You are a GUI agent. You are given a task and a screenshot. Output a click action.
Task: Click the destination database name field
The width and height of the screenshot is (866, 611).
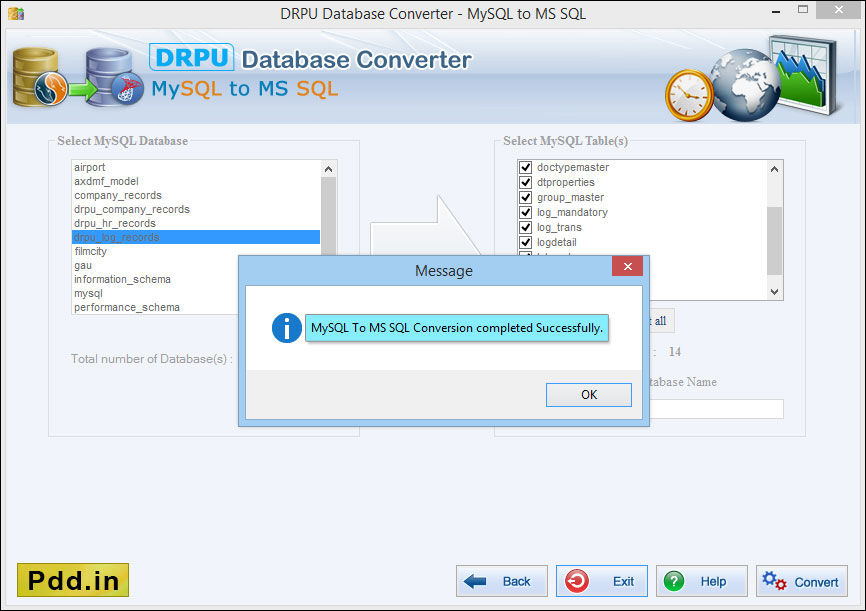tap(716, 409)
